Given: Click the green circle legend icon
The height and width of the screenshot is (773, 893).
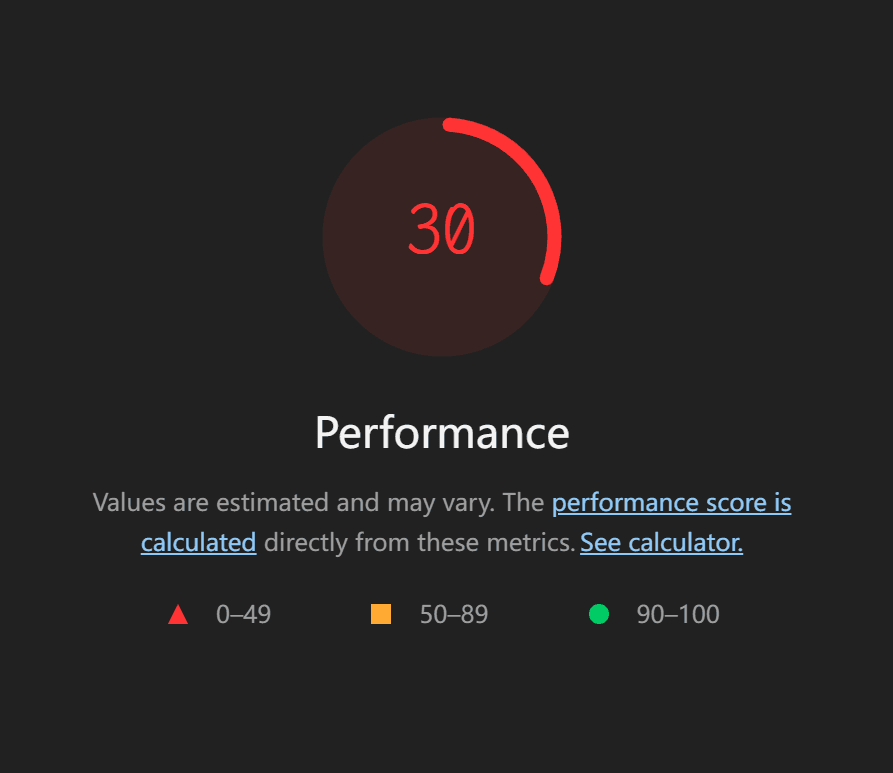Looking at the screenshot, I should tap(599, 614).
